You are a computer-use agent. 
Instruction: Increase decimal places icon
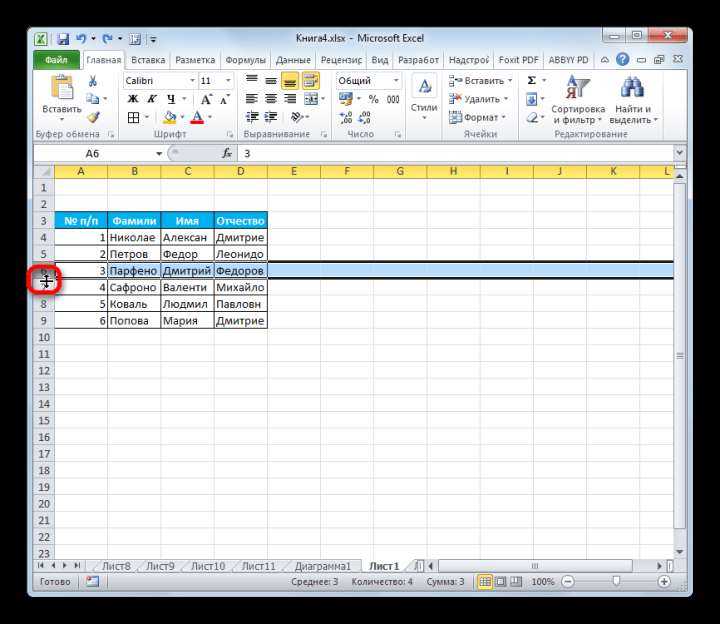[x=346, y=118]
